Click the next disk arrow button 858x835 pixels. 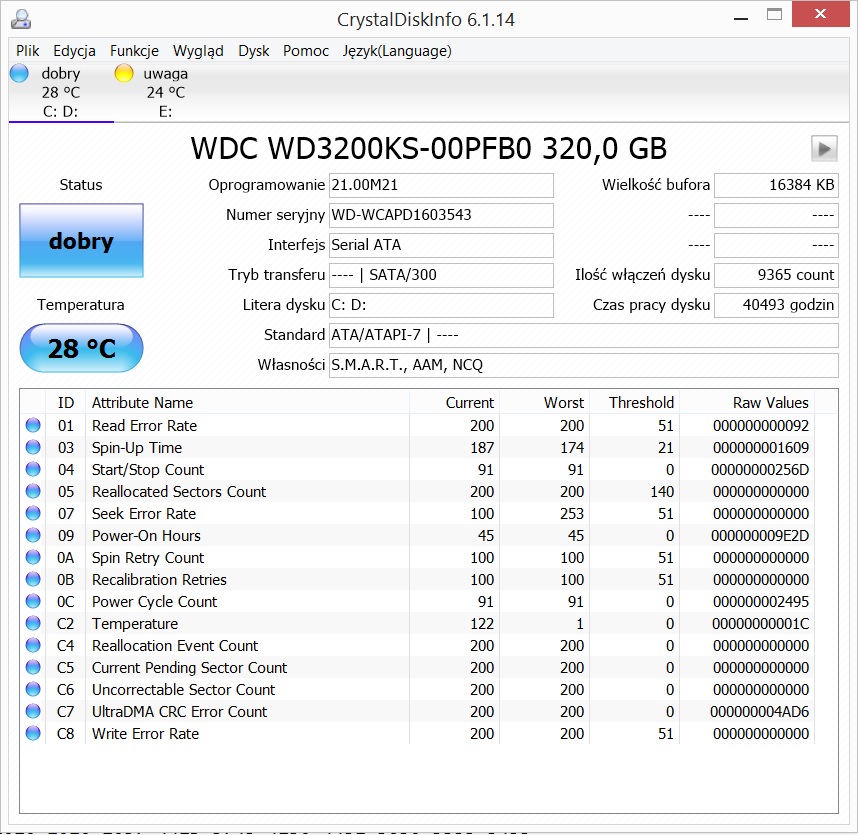[824, 148]
